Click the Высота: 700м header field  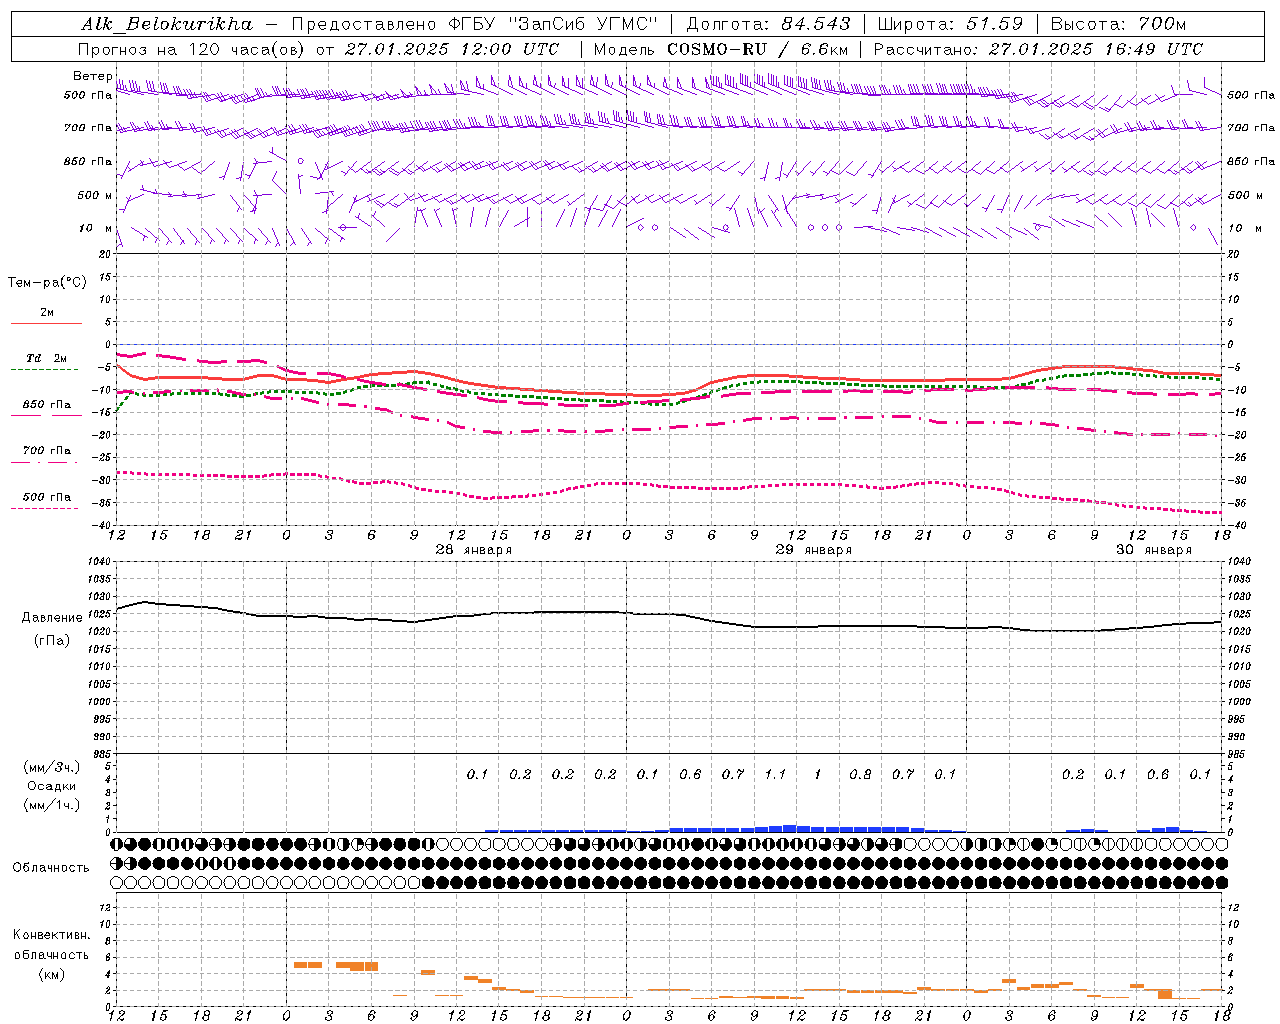pos(1118,23)
